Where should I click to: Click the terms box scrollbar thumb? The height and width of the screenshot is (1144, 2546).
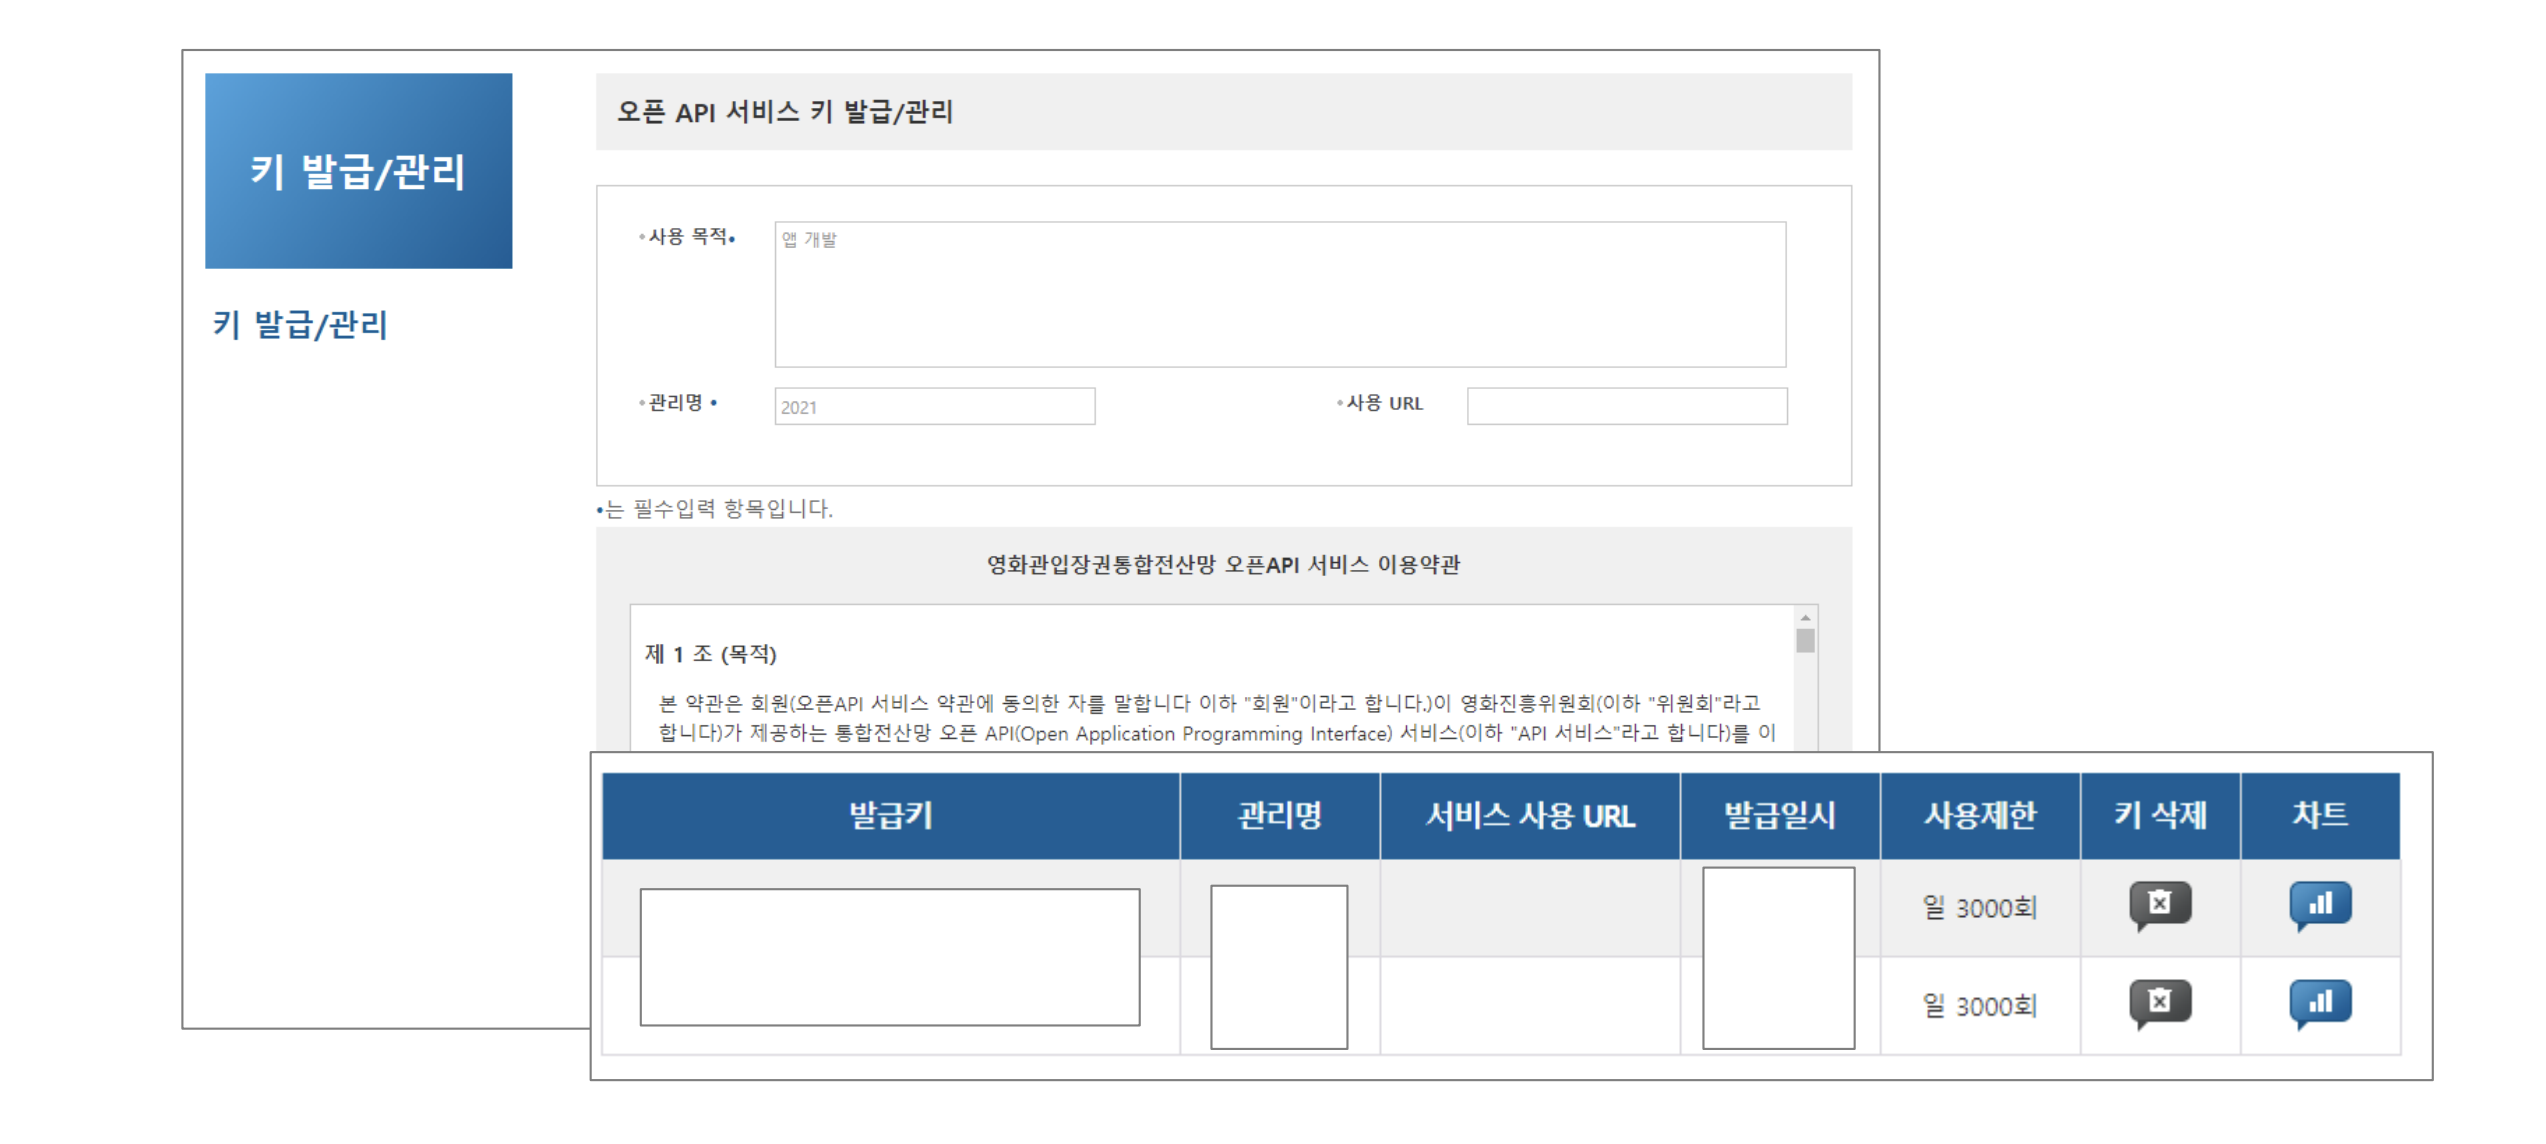[1805, 640]
